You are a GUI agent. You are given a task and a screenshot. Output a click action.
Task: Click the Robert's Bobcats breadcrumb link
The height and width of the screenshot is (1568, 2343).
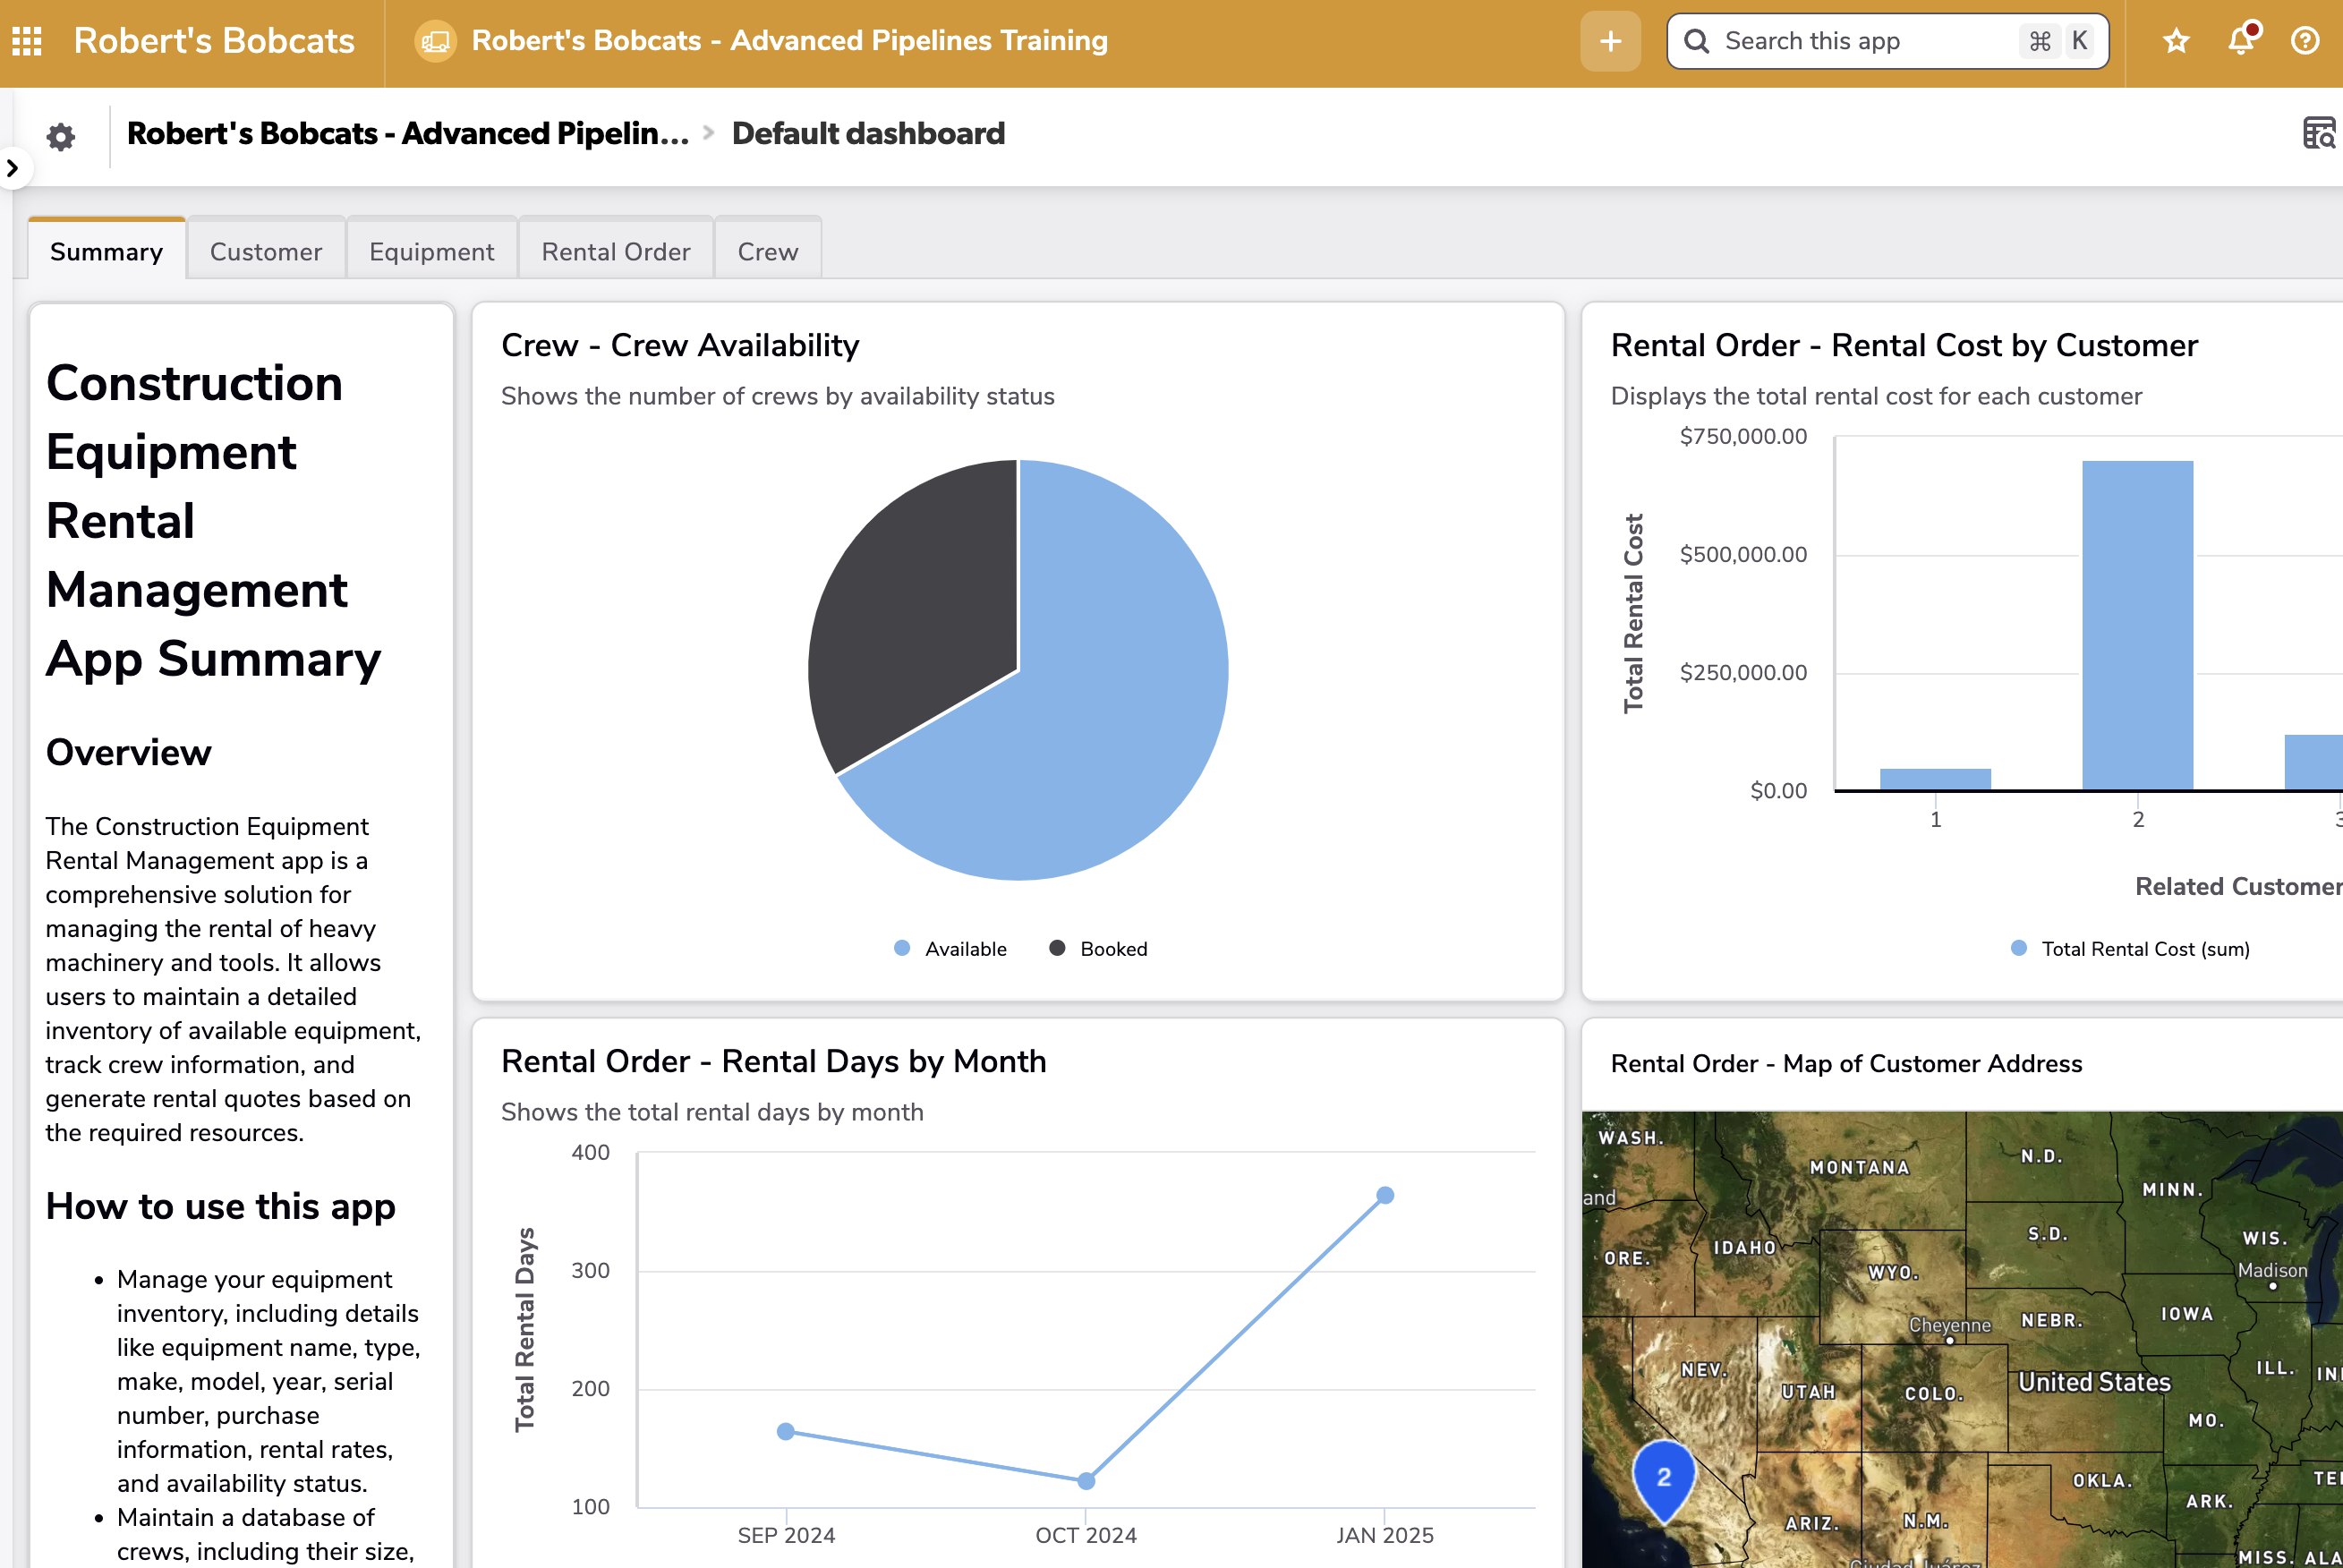[x=408, y=133]
